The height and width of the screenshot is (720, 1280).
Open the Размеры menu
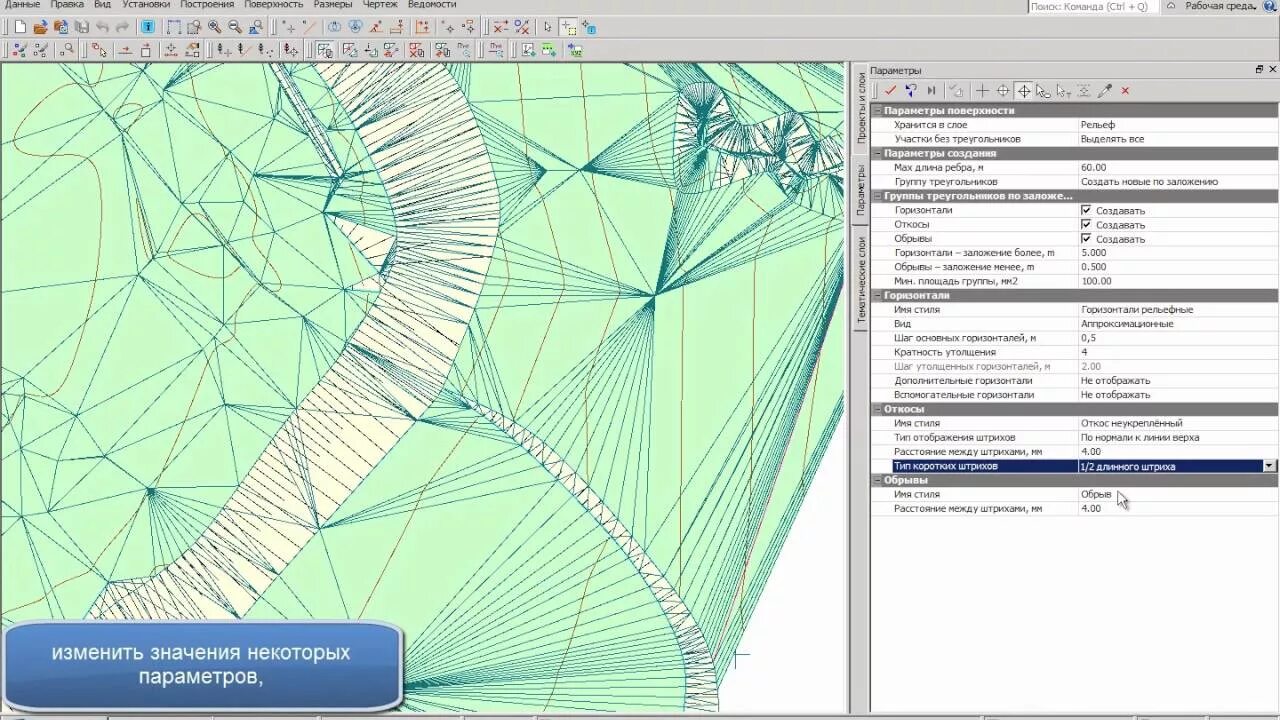pos(332,5)
